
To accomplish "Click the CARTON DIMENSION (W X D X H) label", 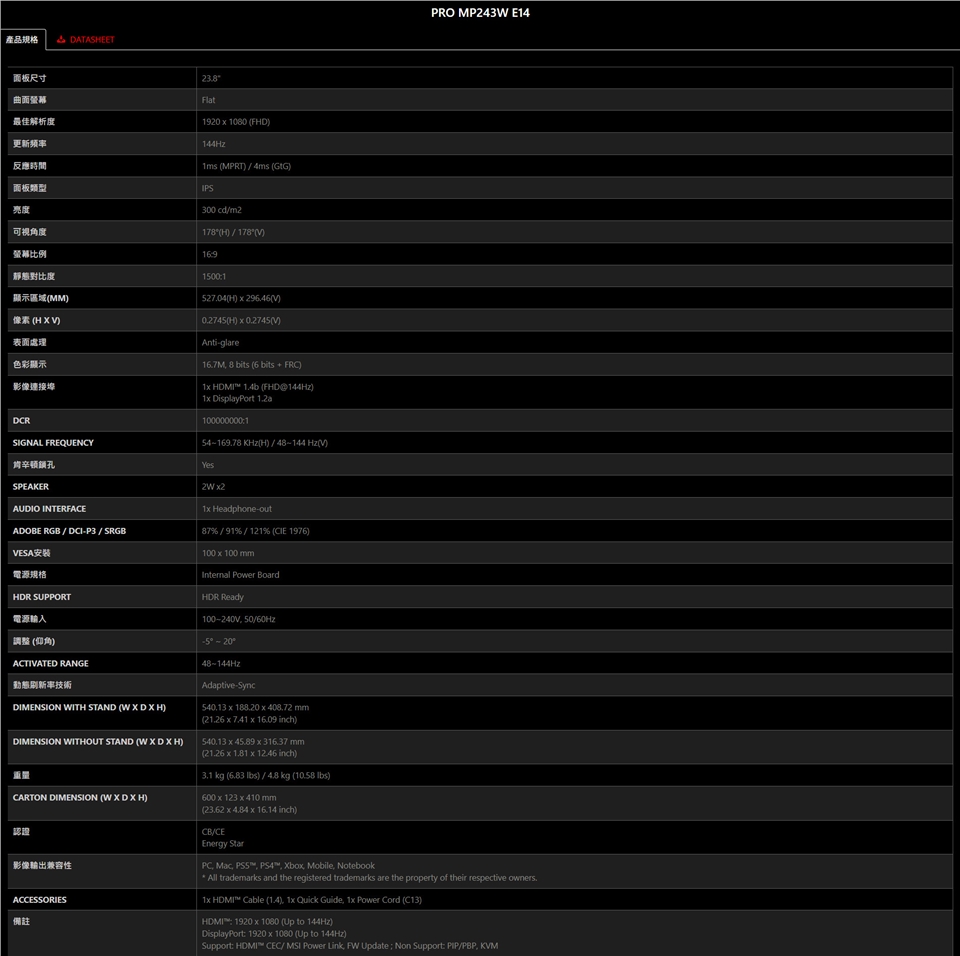I will tap(80, 798).
